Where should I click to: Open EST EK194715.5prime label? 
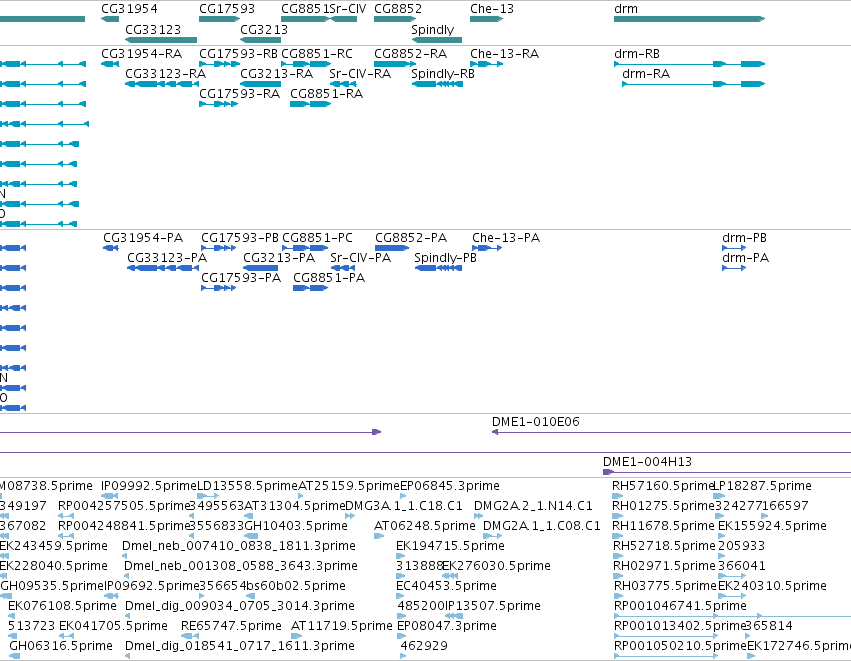pyautogui.click(x=450, y=546)
